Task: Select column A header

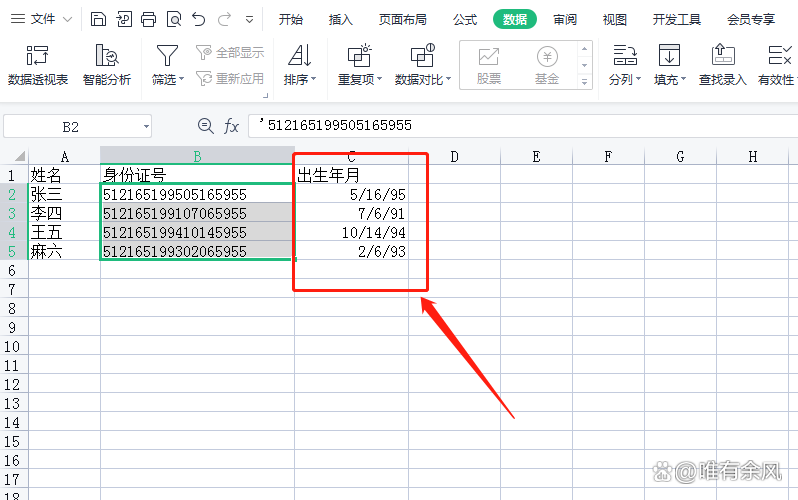Action: 64,156
